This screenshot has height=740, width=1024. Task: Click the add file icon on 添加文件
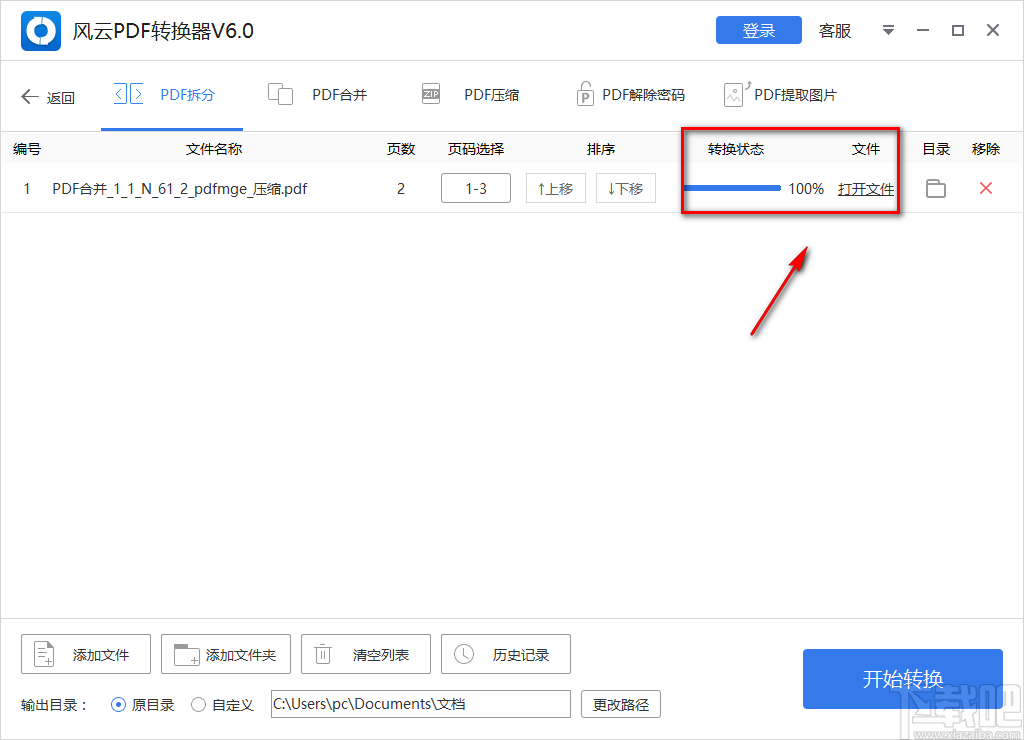click(42, 654)
